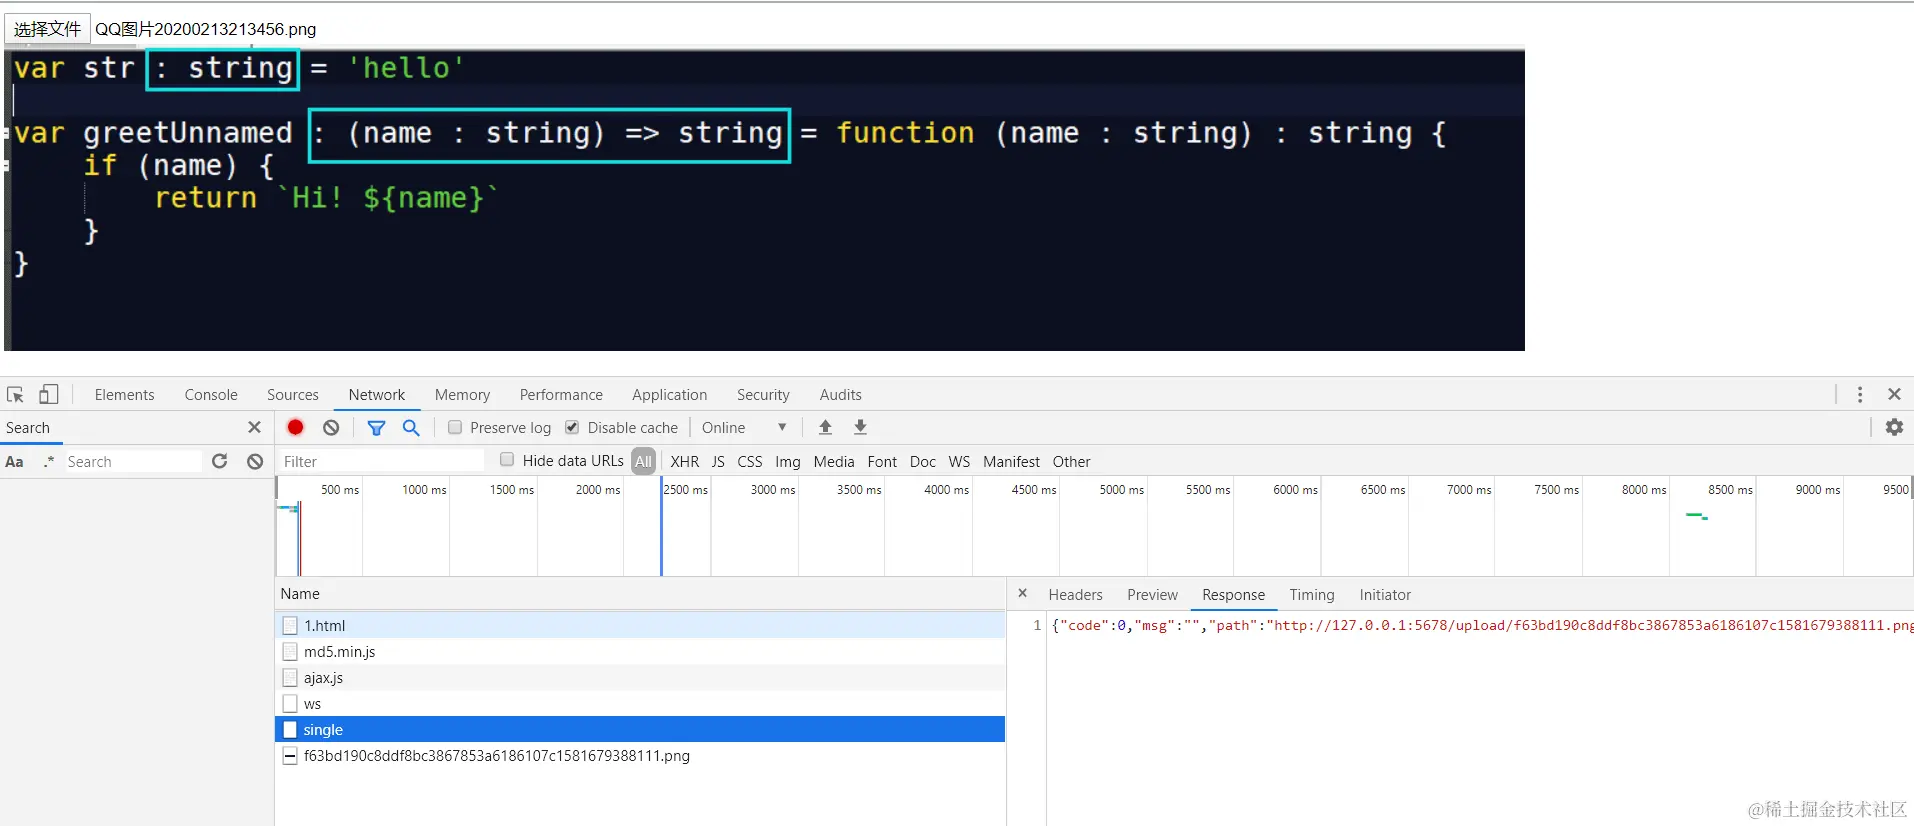Click the image icon of the png request
1914x826 pixels.
(x=290, y=755)
